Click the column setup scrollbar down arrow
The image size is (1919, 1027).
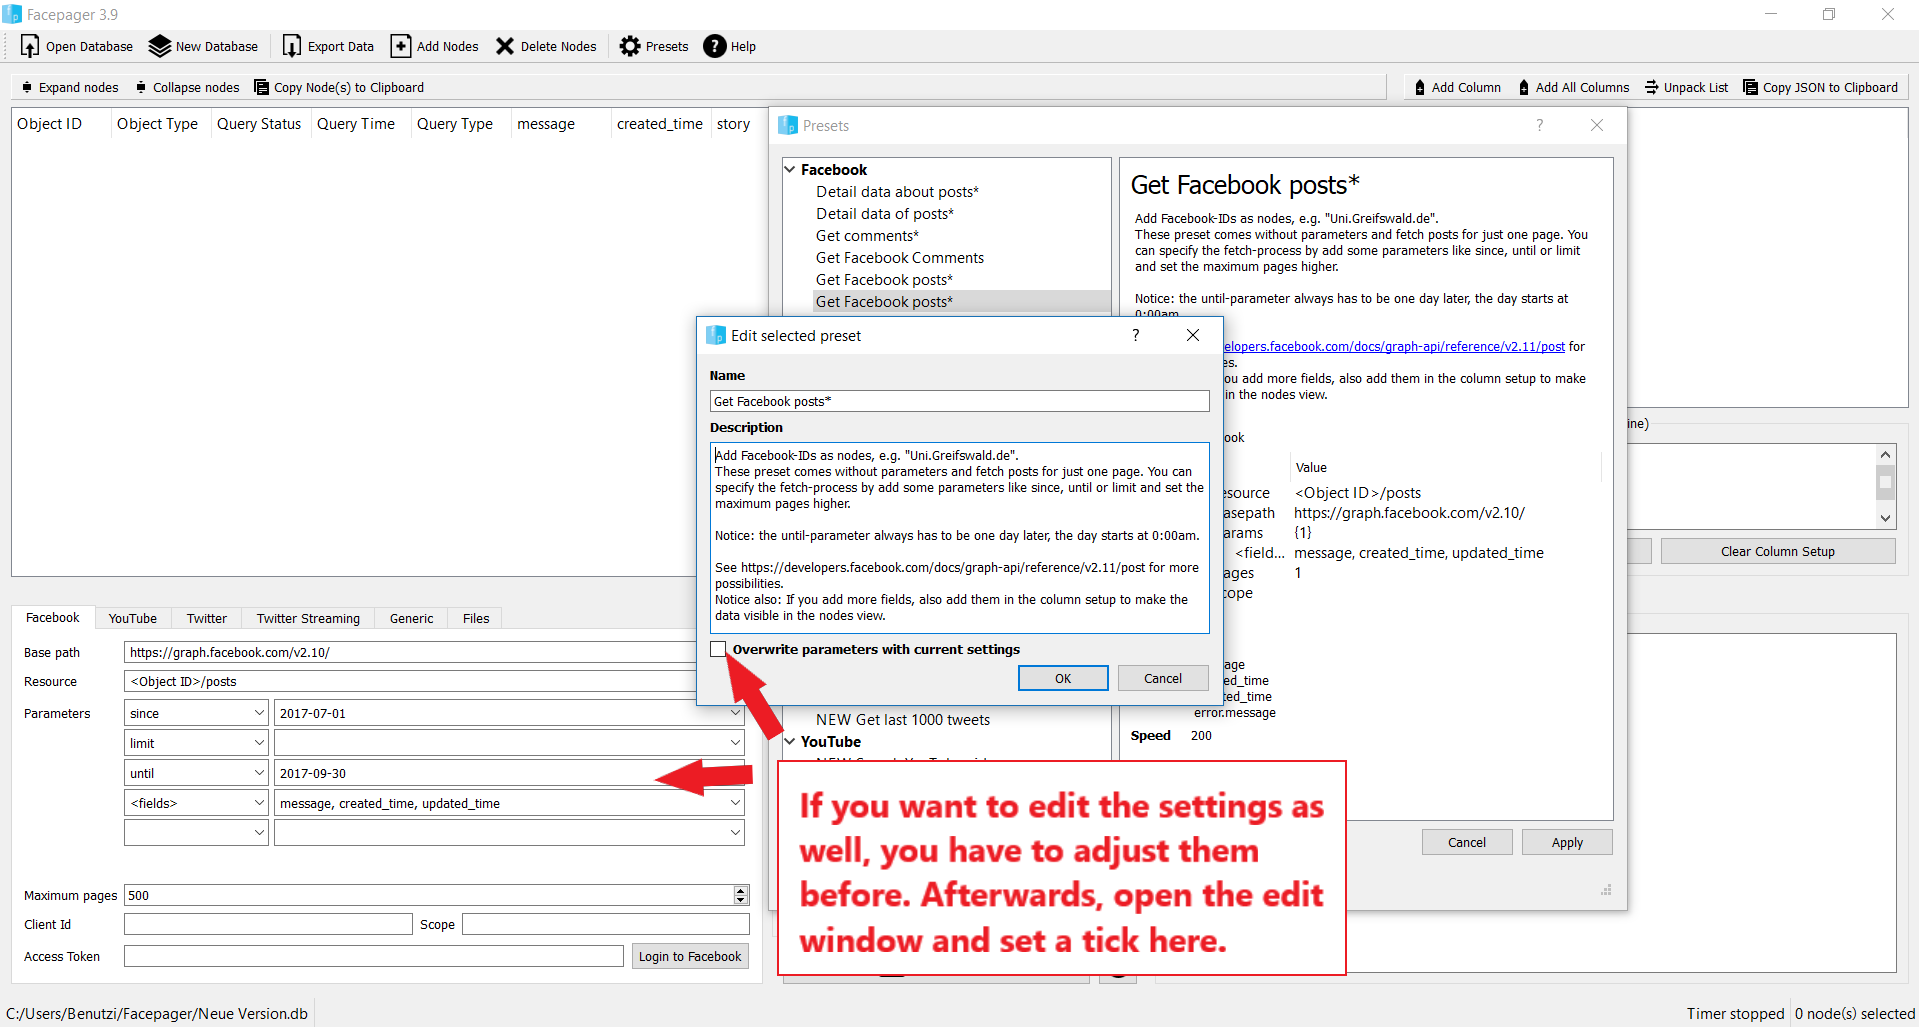1885,518
